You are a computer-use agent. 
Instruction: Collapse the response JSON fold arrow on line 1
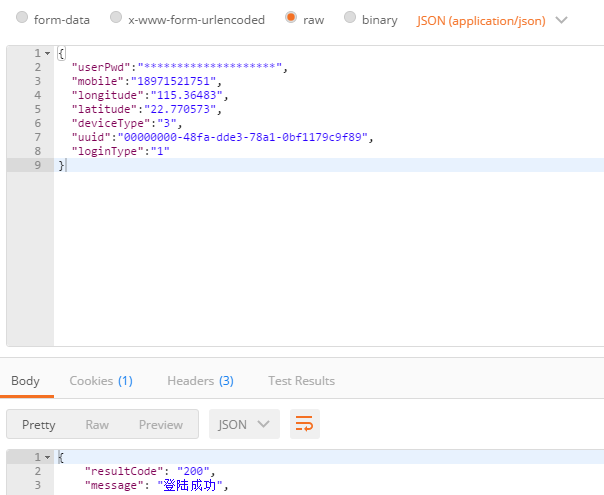point(47,457)
